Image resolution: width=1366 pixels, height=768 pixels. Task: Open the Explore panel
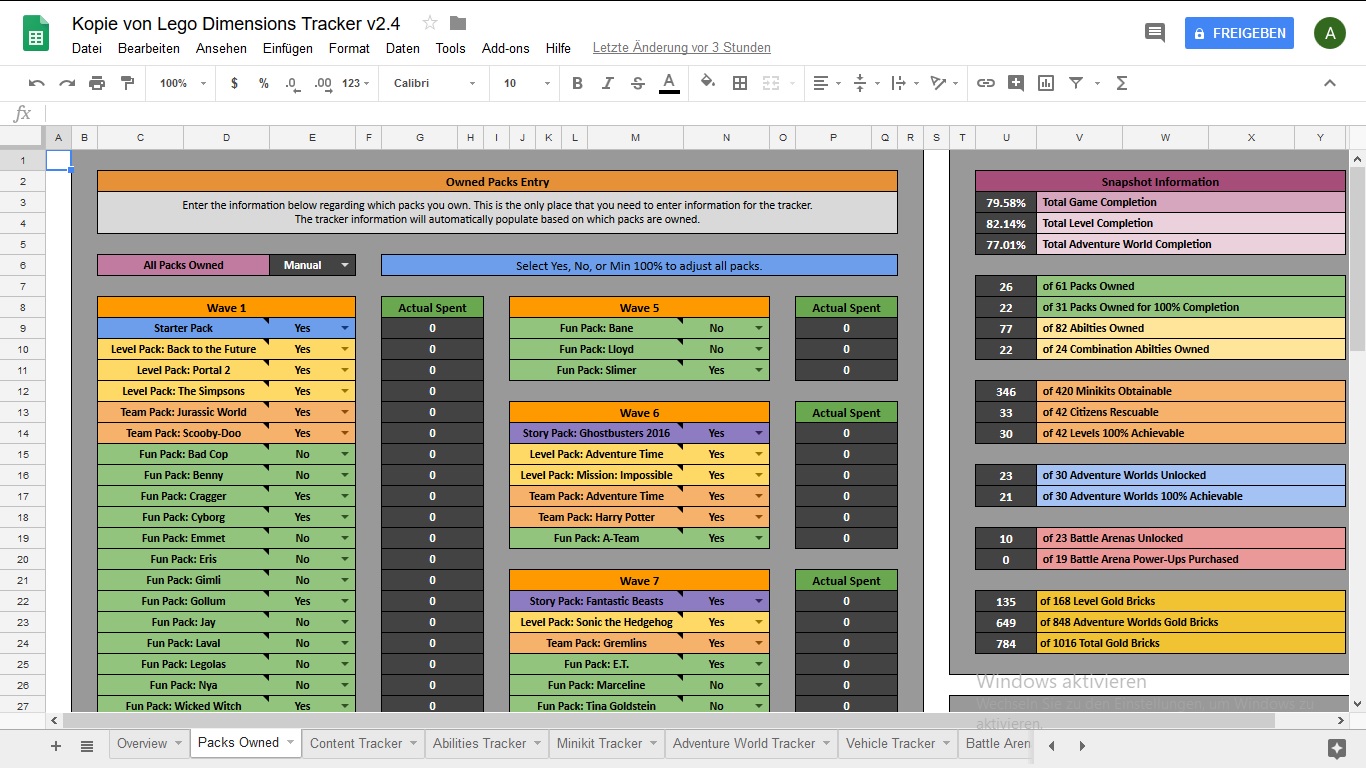click(1337, 748)
